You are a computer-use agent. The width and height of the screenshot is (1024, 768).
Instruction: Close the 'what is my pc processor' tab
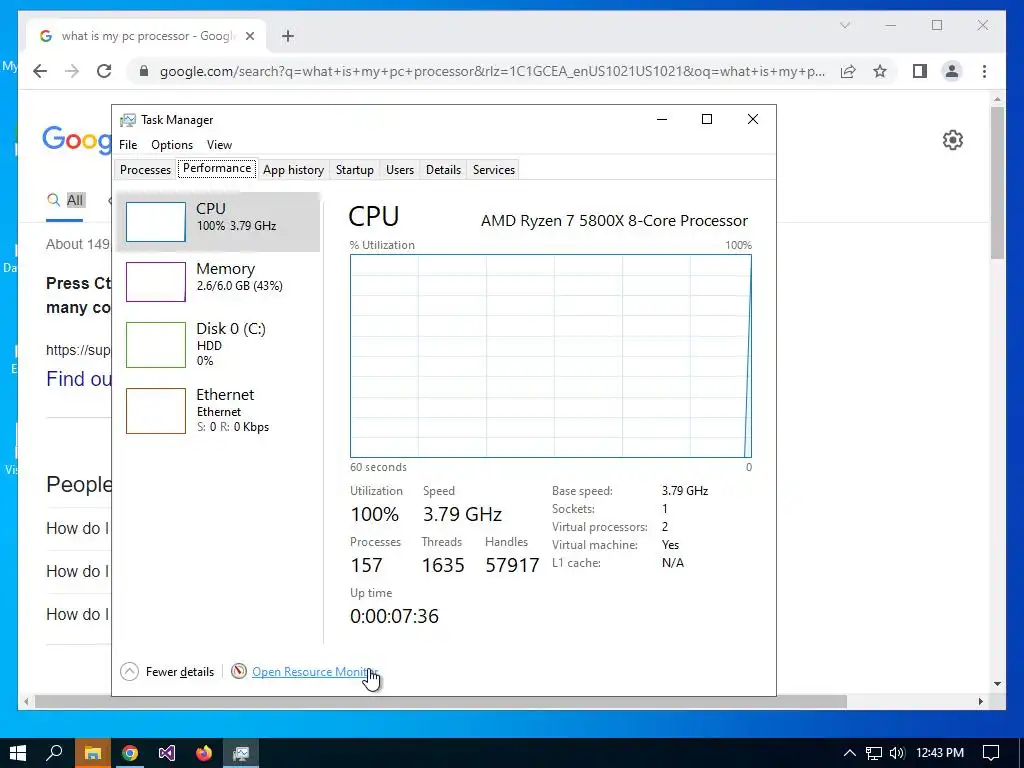click(249, 36)
